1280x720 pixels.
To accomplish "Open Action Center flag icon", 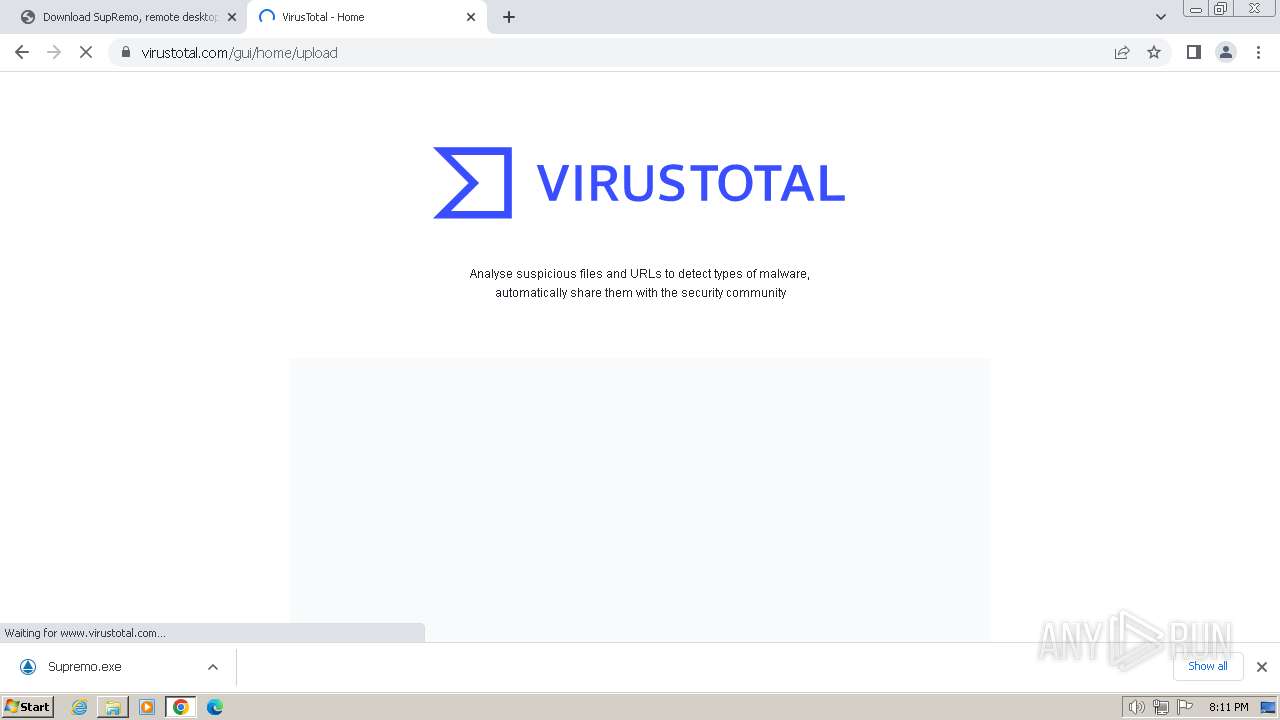I will click(1185, 707).
